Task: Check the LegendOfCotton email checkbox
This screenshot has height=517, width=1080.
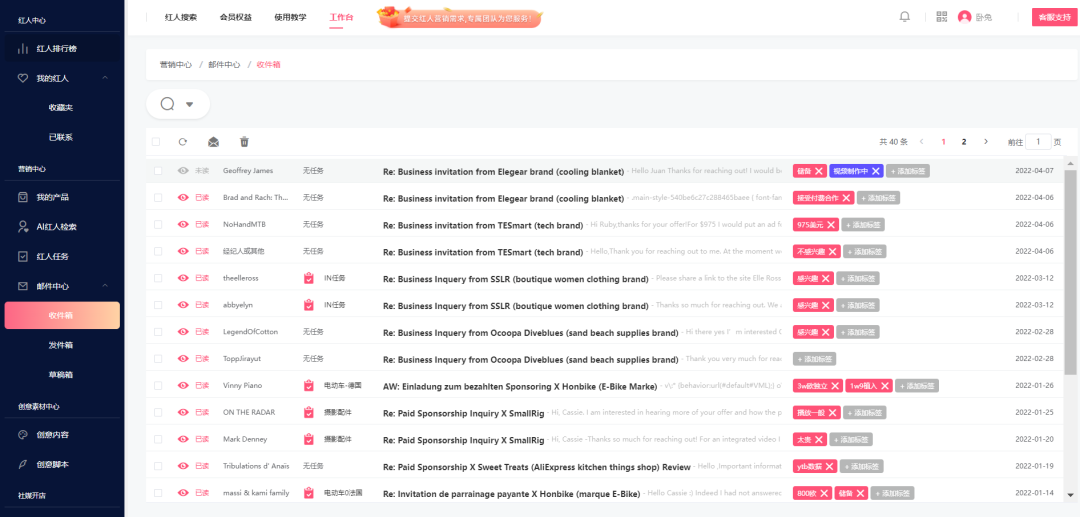Action: pyautogui.click(x=158, y=332)
